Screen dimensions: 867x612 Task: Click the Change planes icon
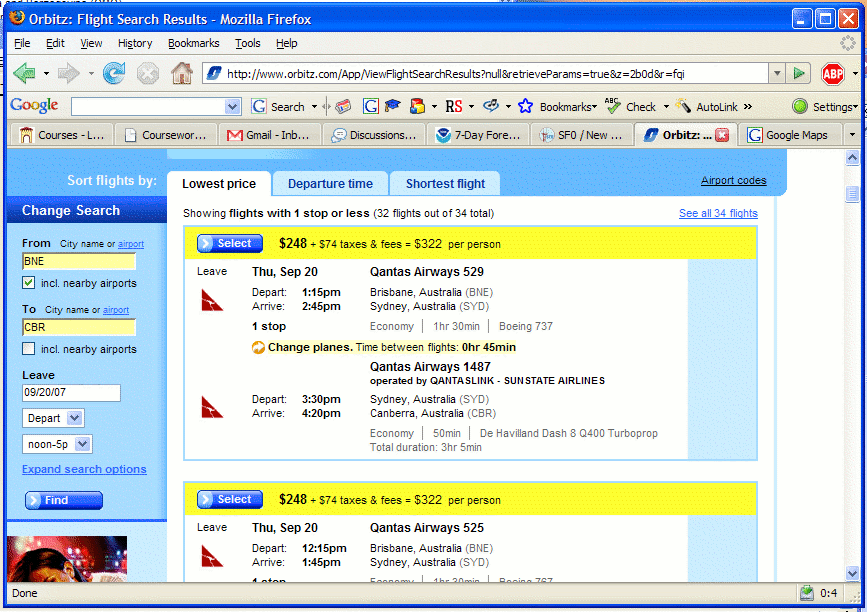click(x=258, y=347)
